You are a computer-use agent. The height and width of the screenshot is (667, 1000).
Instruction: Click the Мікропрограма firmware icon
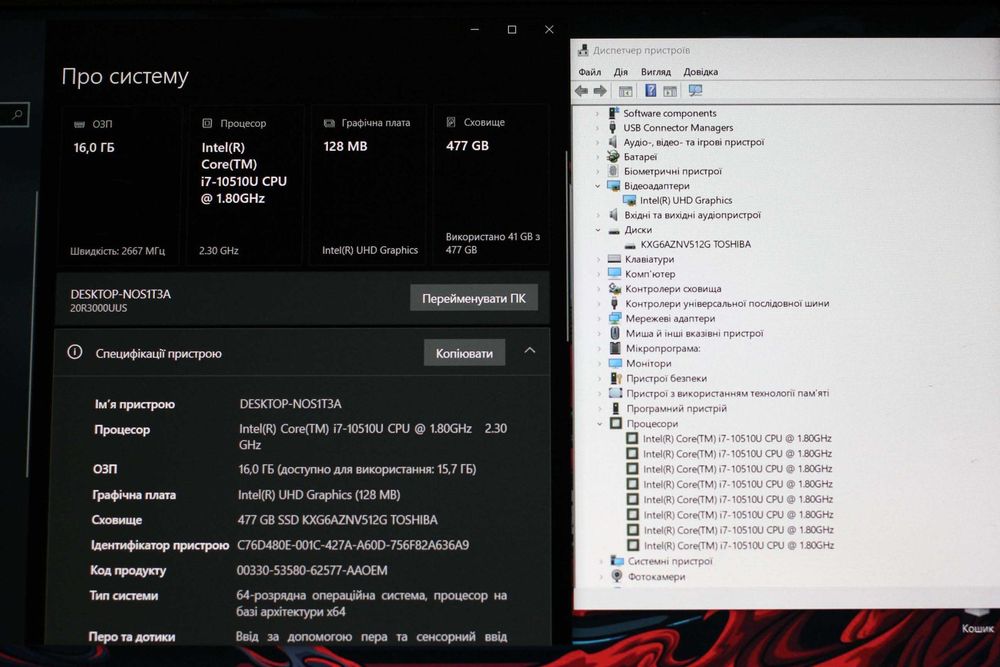click(x=615, y=348)
